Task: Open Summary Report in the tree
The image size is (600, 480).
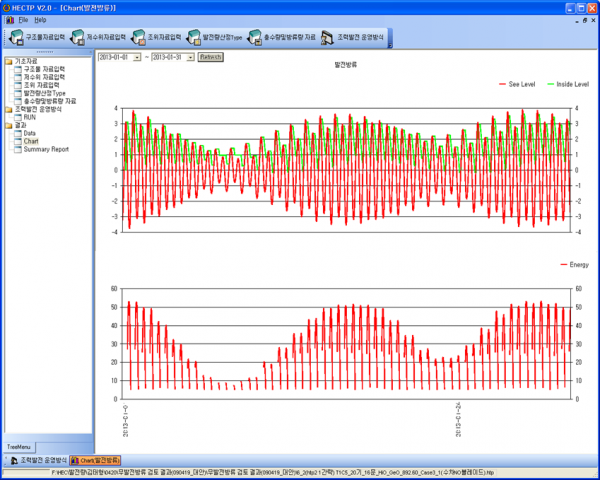Action: tap(46, 149)
